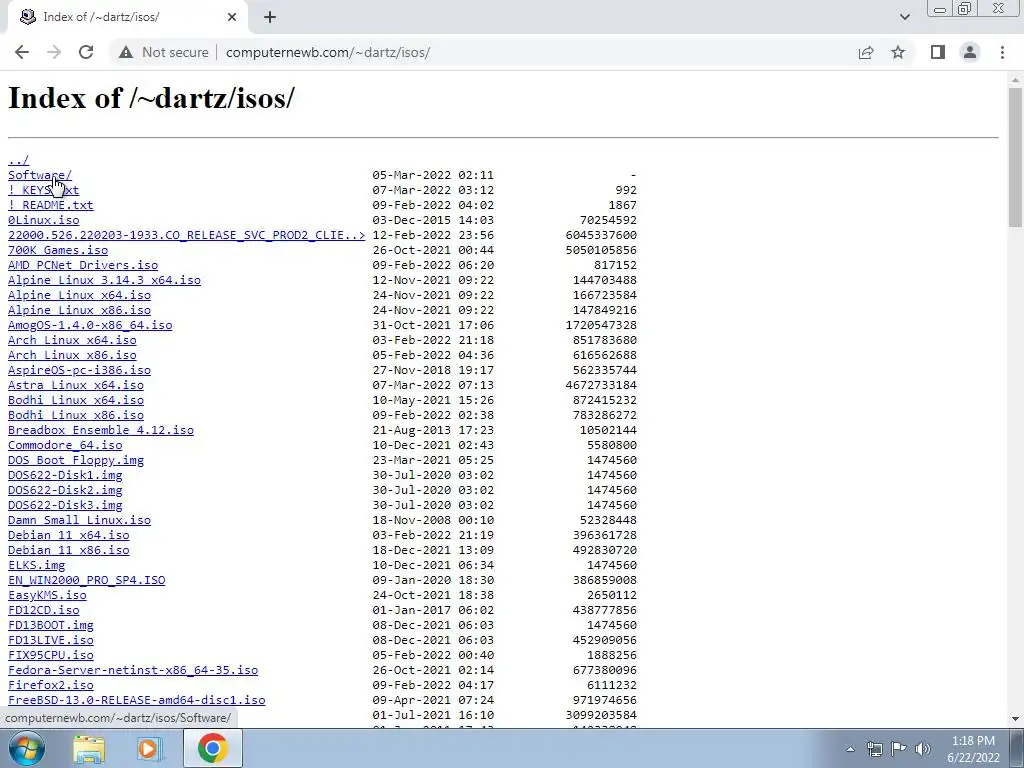Viewport: 1024px width, 768px height.
Task: Download FreeBSD-13.0-RELEASE-amd64-disc1.iso
Action: click(136, 701)
